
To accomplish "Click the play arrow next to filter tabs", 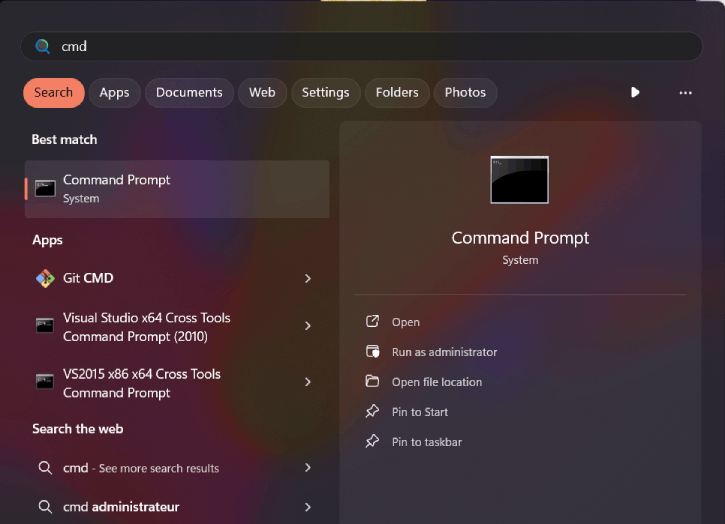I will (x=635, y=92).
